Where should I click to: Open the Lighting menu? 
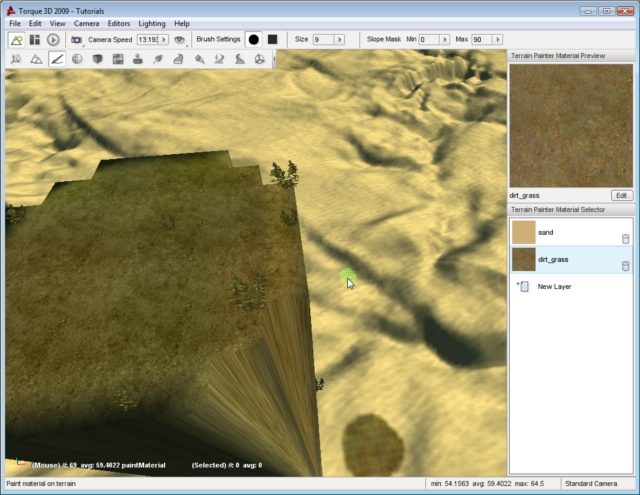point(152,23)
